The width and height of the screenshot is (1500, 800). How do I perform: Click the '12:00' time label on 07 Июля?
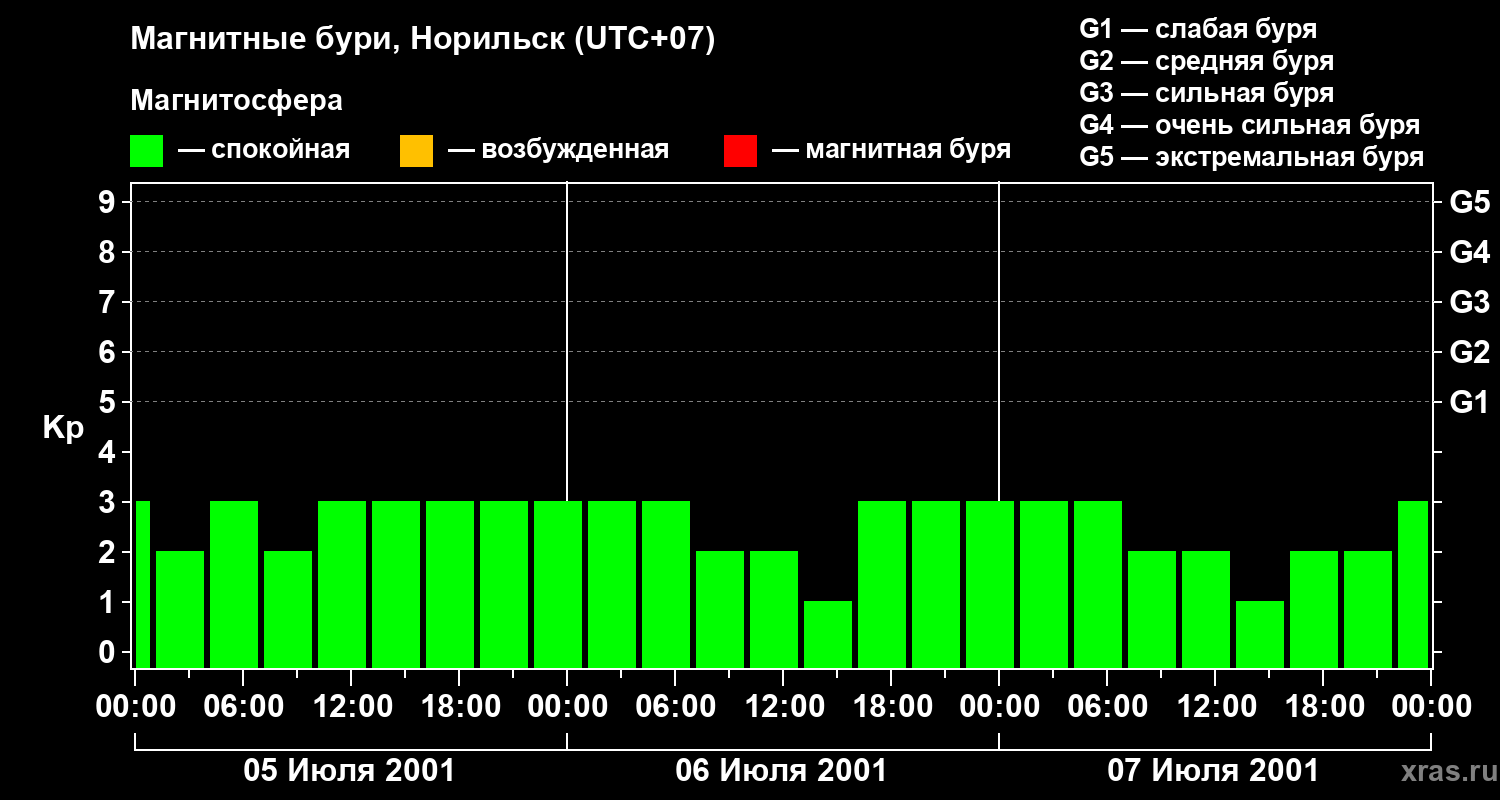pos(1215,707)
